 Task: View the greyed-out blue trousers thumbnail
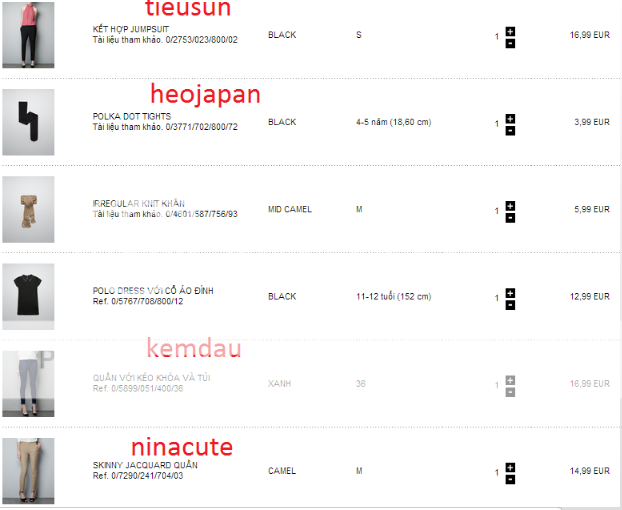28,383
